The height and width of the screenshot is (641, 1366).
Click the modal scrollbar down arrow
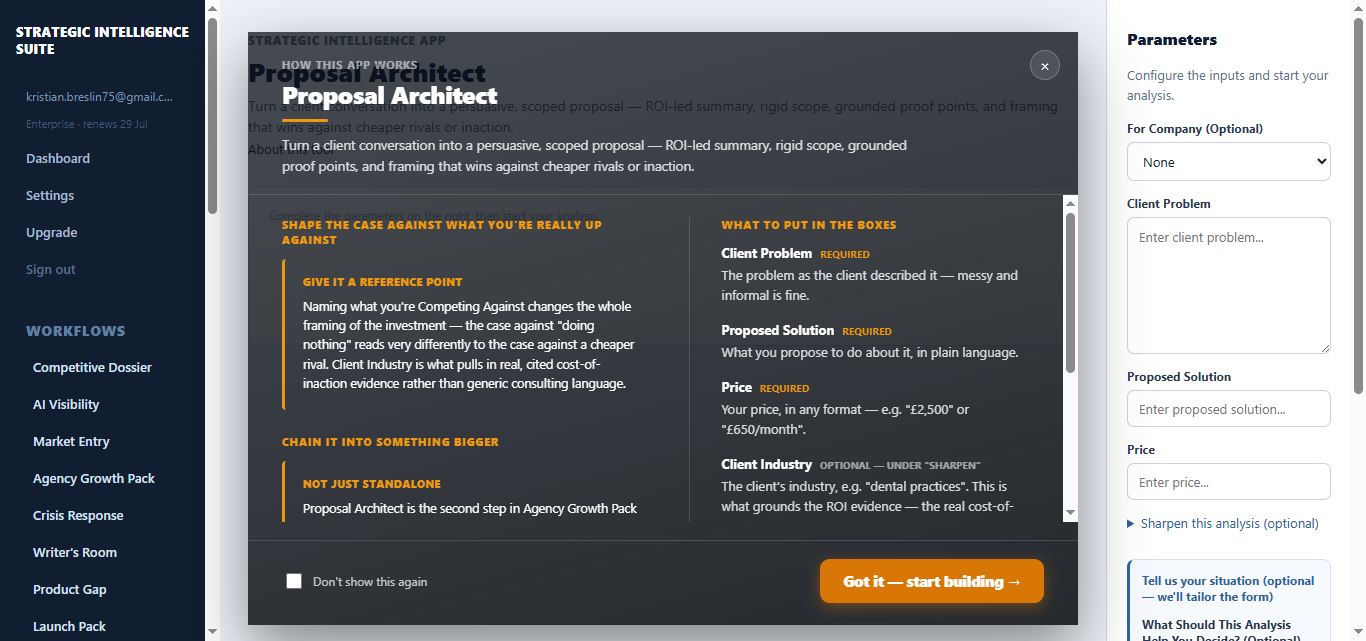coord(1070,513)
